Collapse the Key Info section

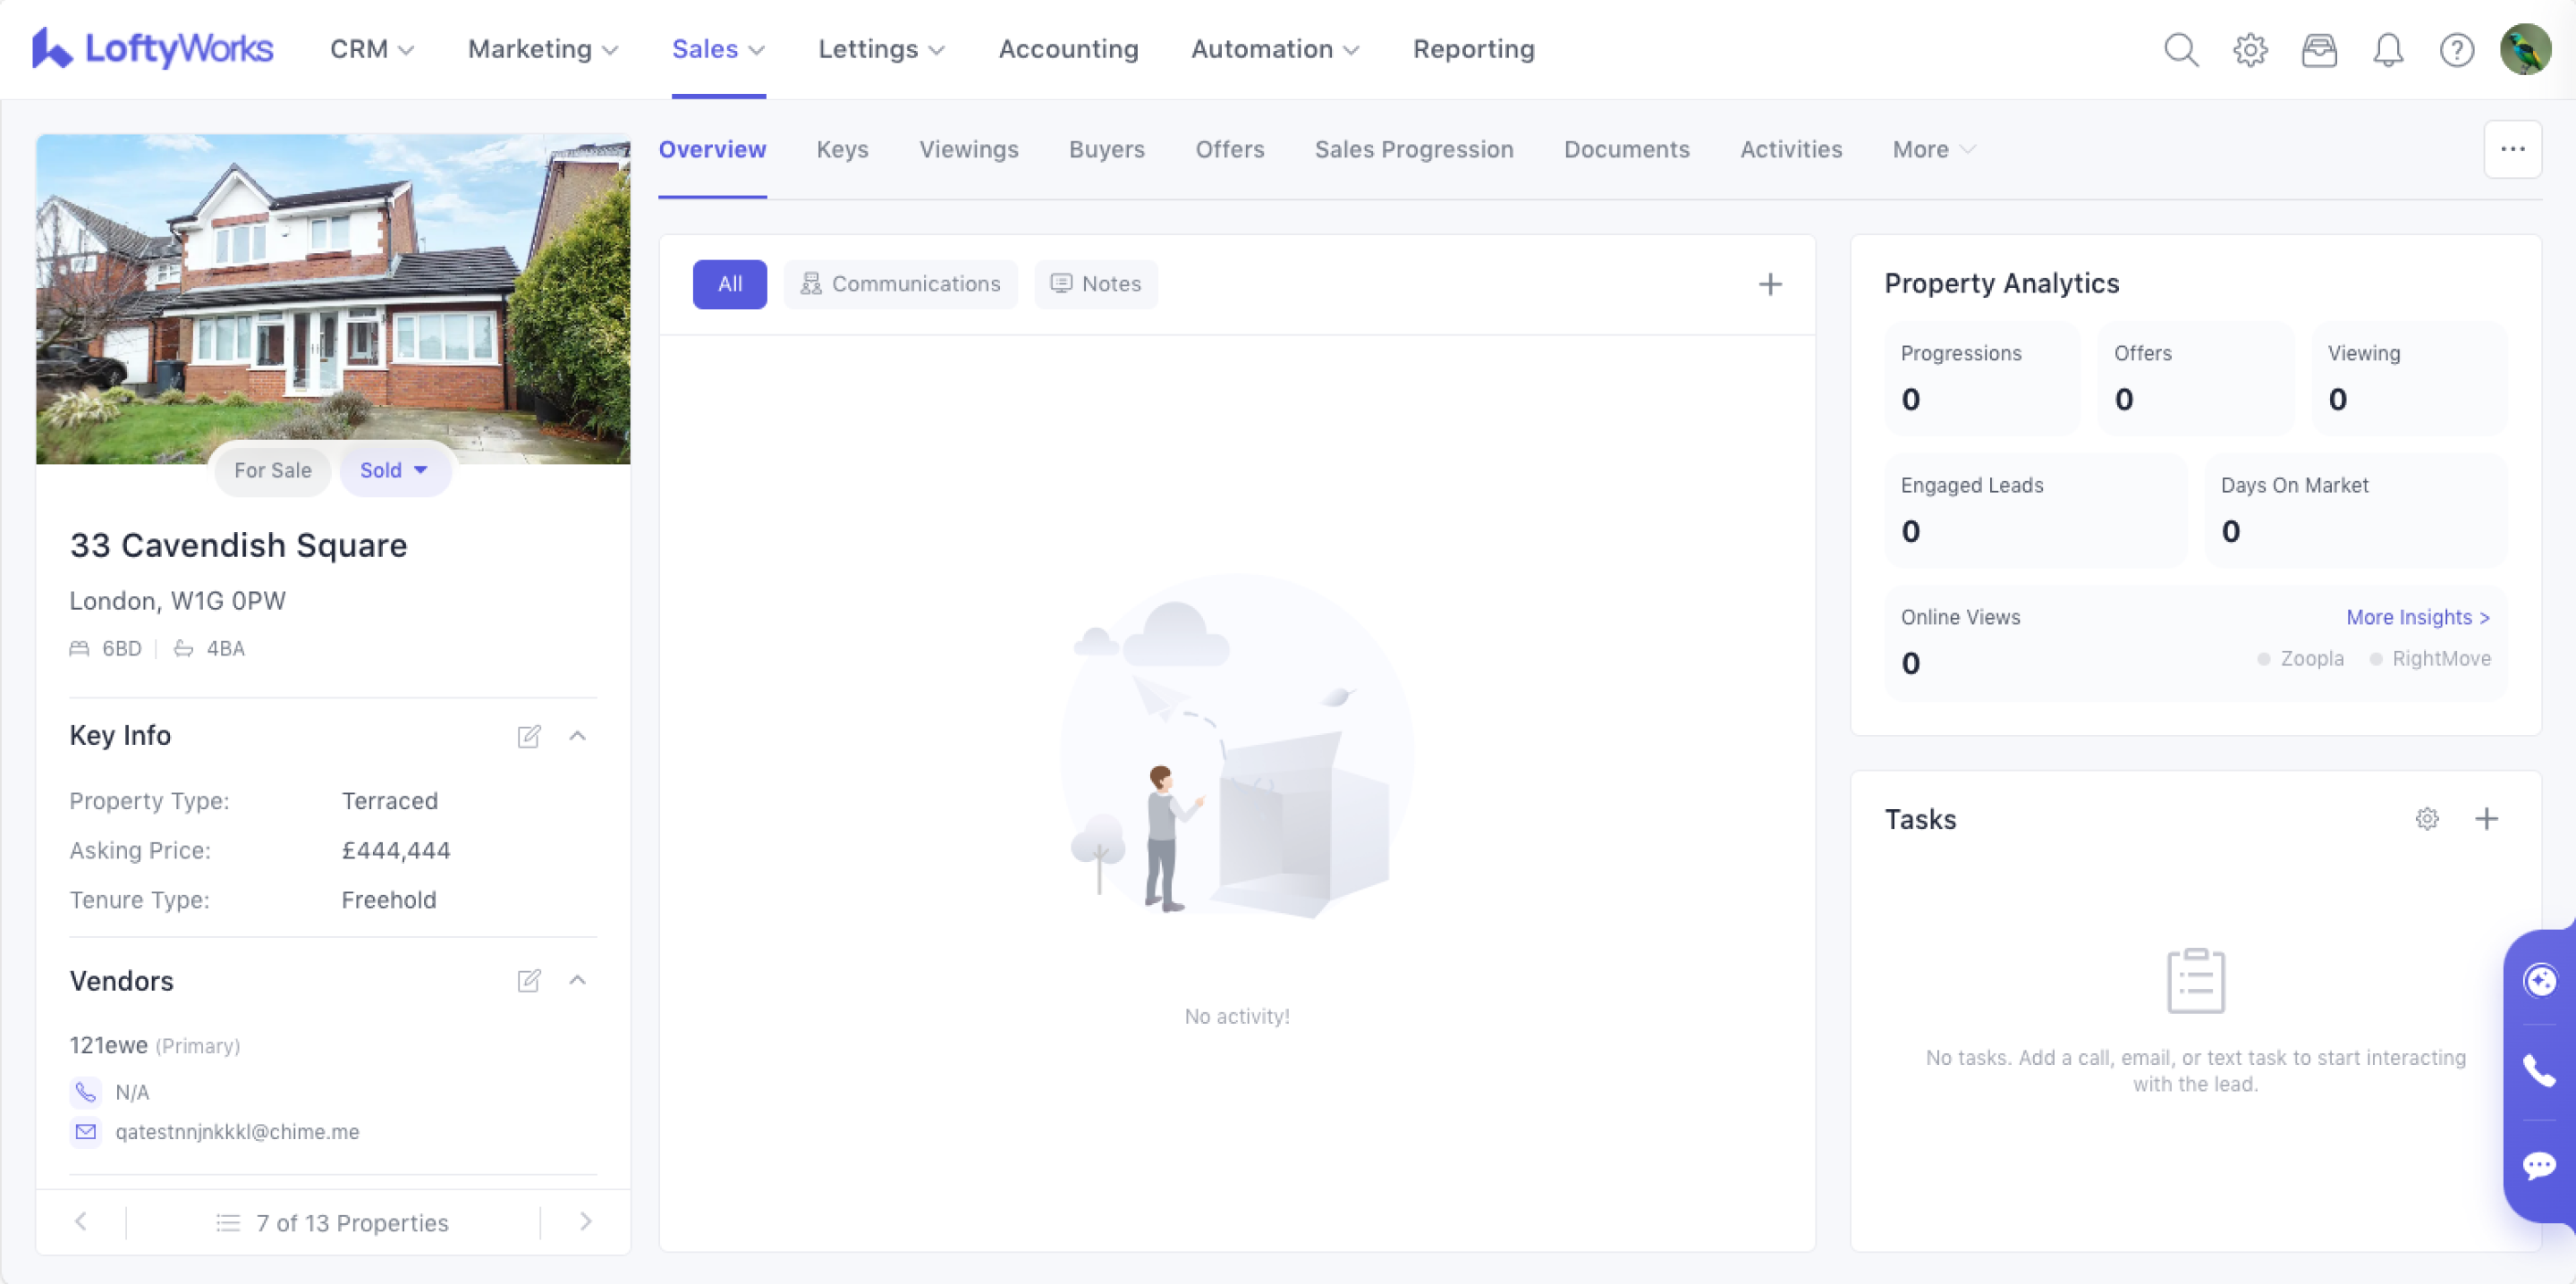(577, 736)
